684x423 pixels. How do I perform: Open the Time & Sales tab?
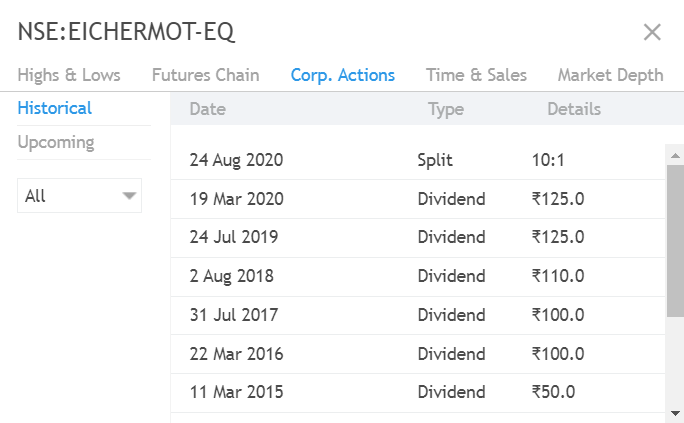(x=476, y=75)
